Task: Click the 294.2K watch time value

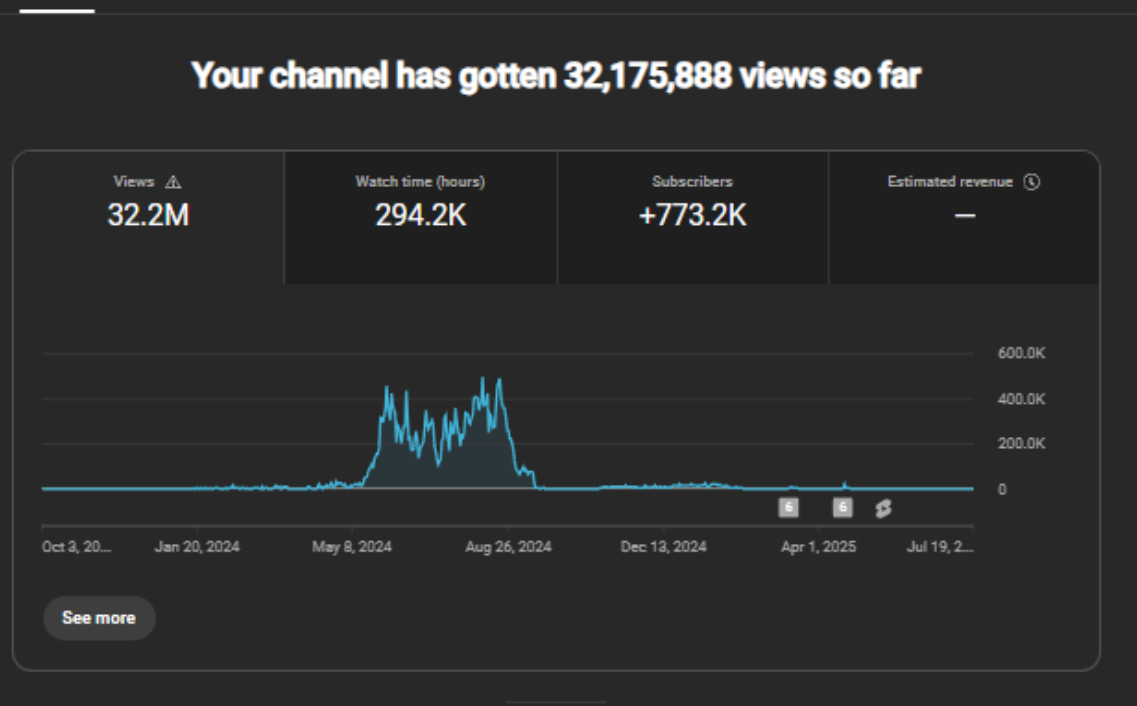Action: coord(421,215)
